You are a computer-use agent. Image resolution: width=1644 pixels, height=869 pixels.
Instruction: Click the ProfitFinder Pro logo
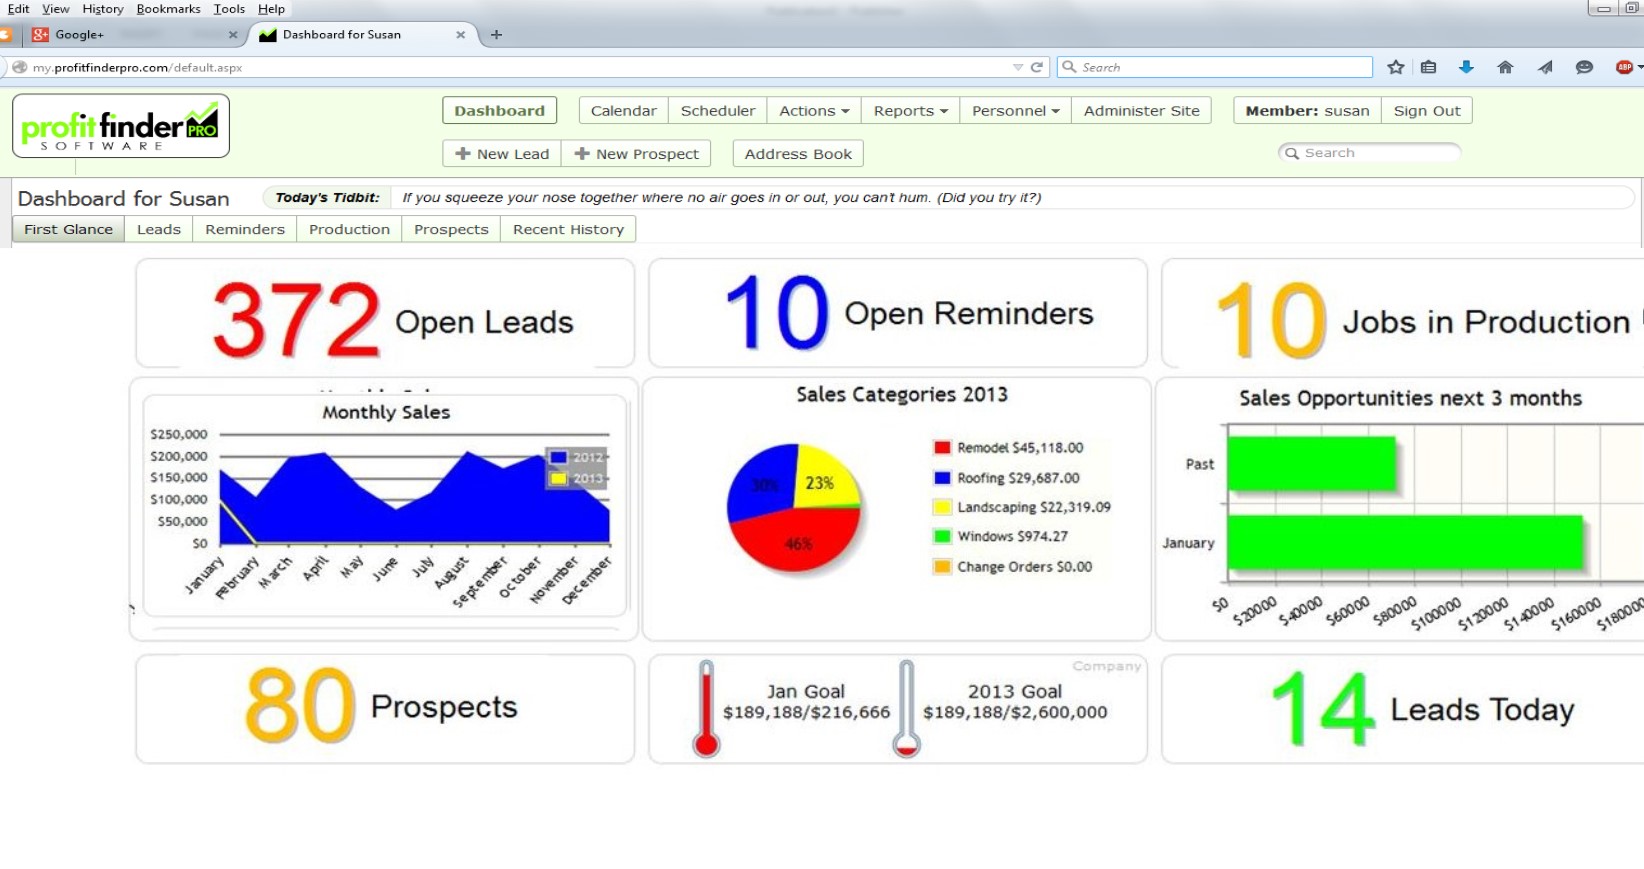121,126
